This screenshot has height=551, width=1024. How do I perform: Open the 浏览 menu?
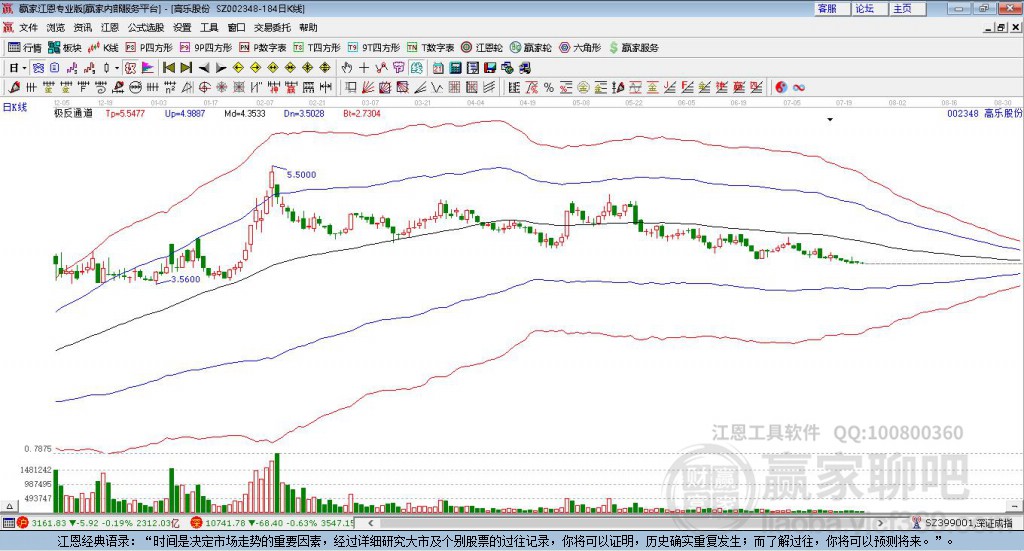point(56,27)
